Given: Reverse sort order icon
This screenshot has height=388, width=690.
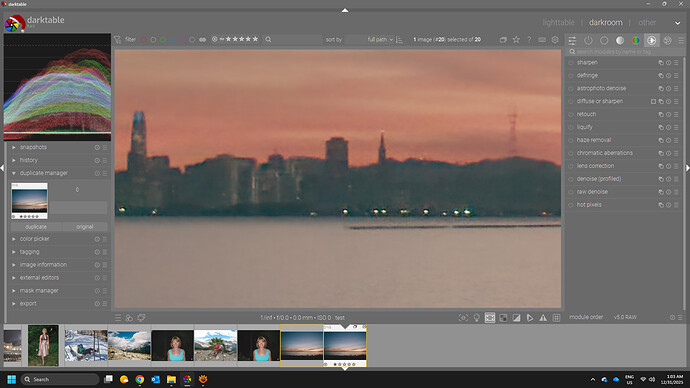Looking at the screenshot, I should [x=400, y=40].
